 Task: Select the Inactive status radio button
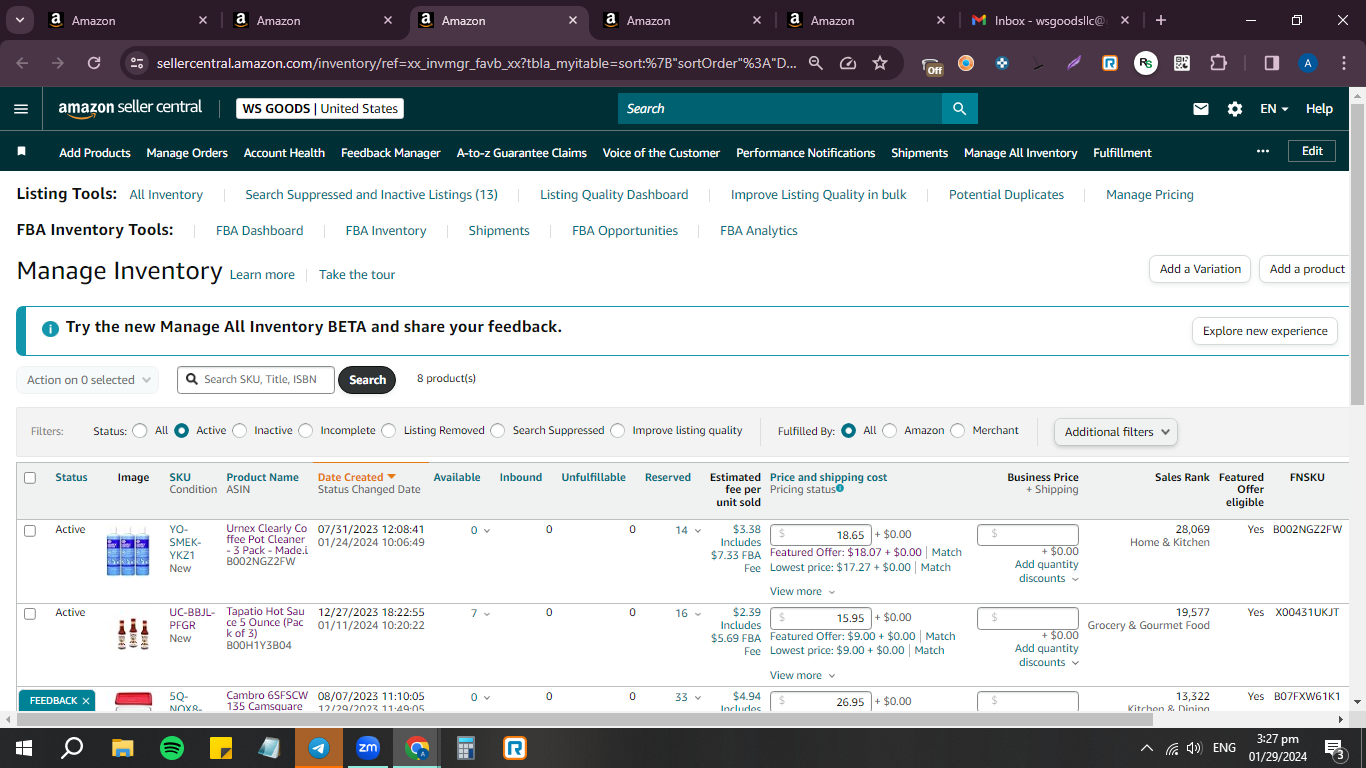pyautogui.click(x=239, y=431)
